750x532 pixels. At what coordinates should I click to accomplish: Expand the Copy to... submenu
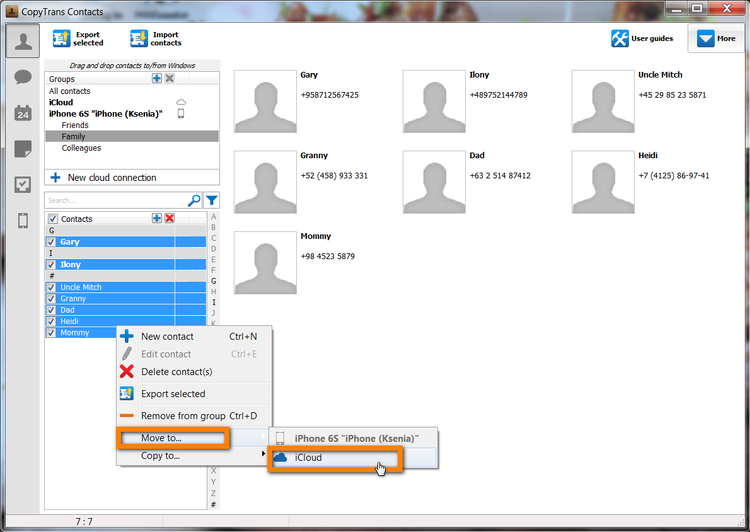tap(194, 455)
